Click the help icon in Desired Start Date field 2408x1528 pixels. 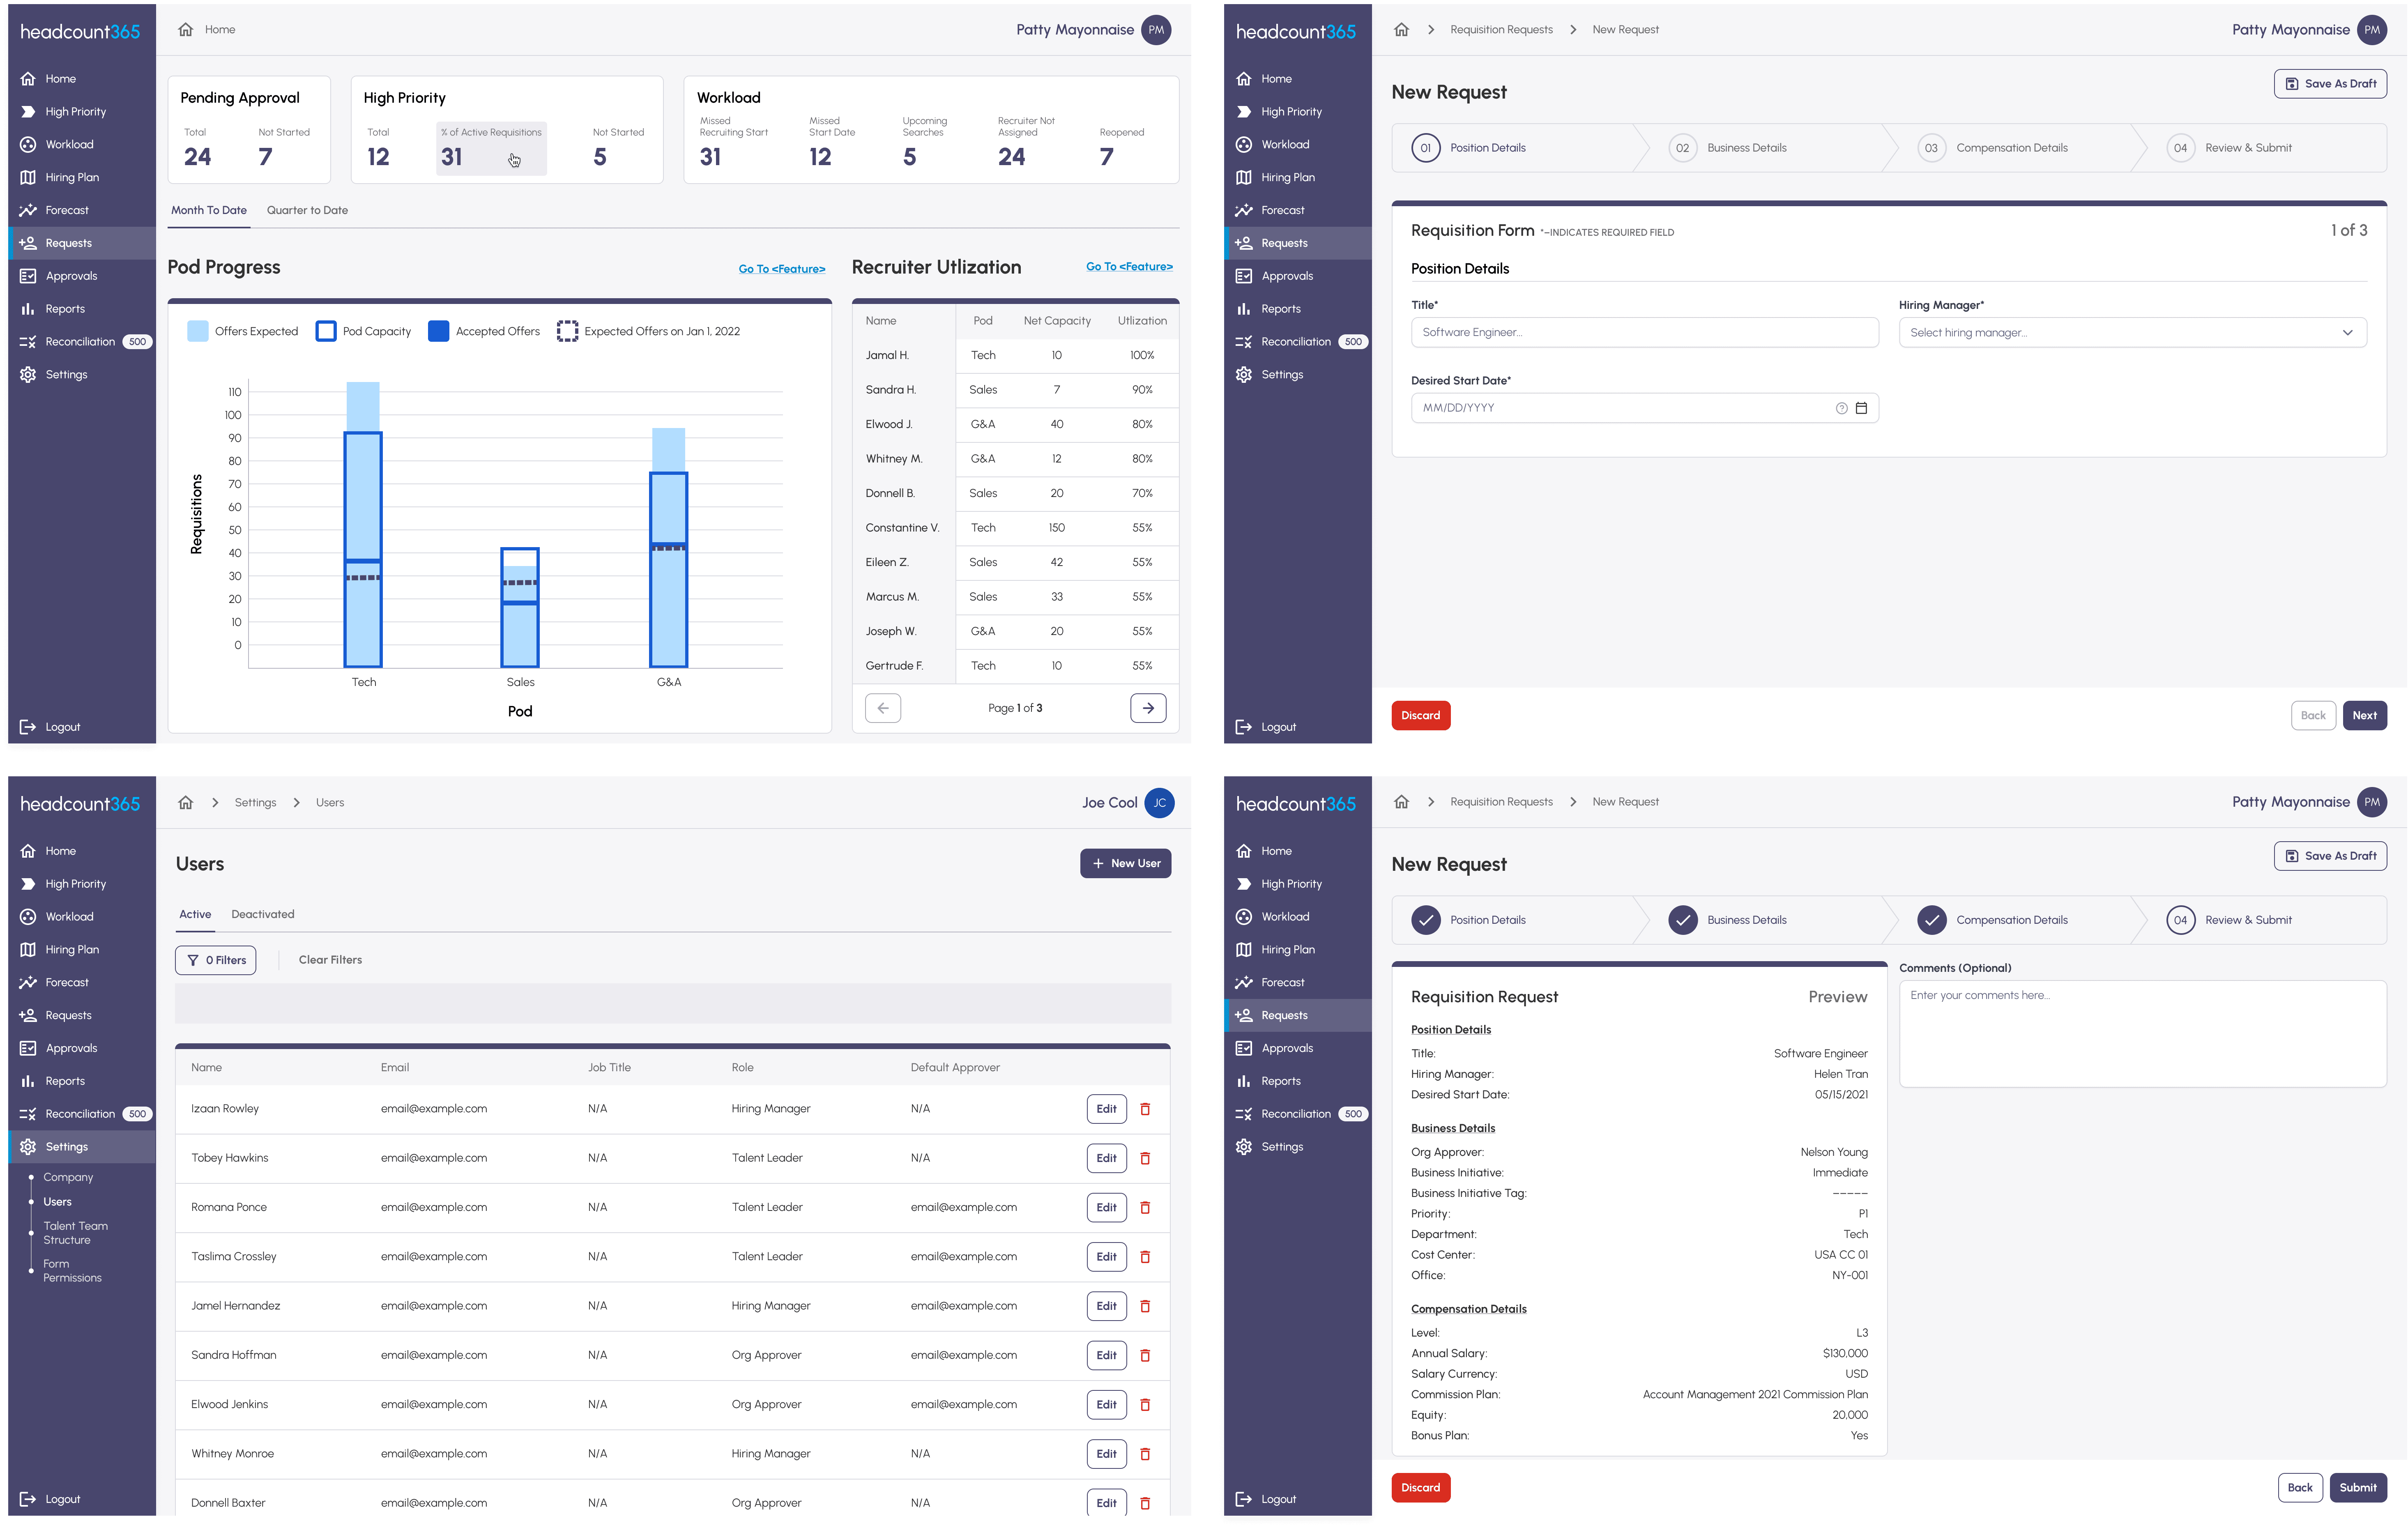(1841, 408)
